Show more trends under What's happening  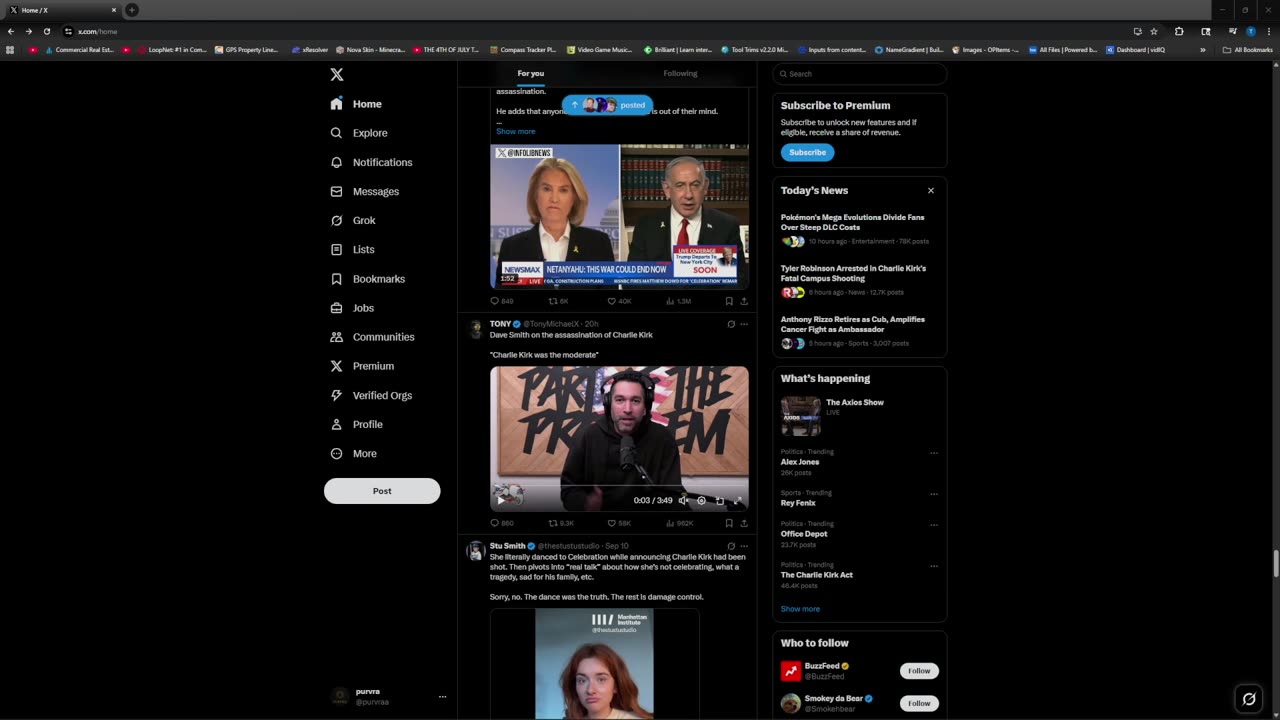pyautogui.click(x=800, y=608)
